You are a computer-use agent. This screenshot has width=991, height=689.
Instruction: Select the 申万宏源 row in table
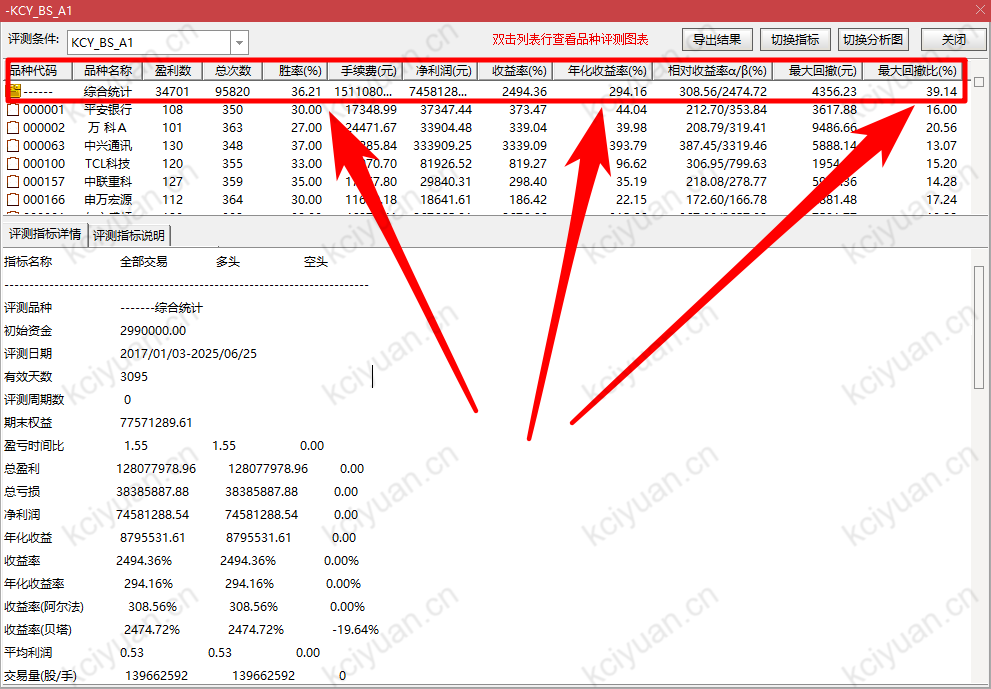click(x=108, y=200)
